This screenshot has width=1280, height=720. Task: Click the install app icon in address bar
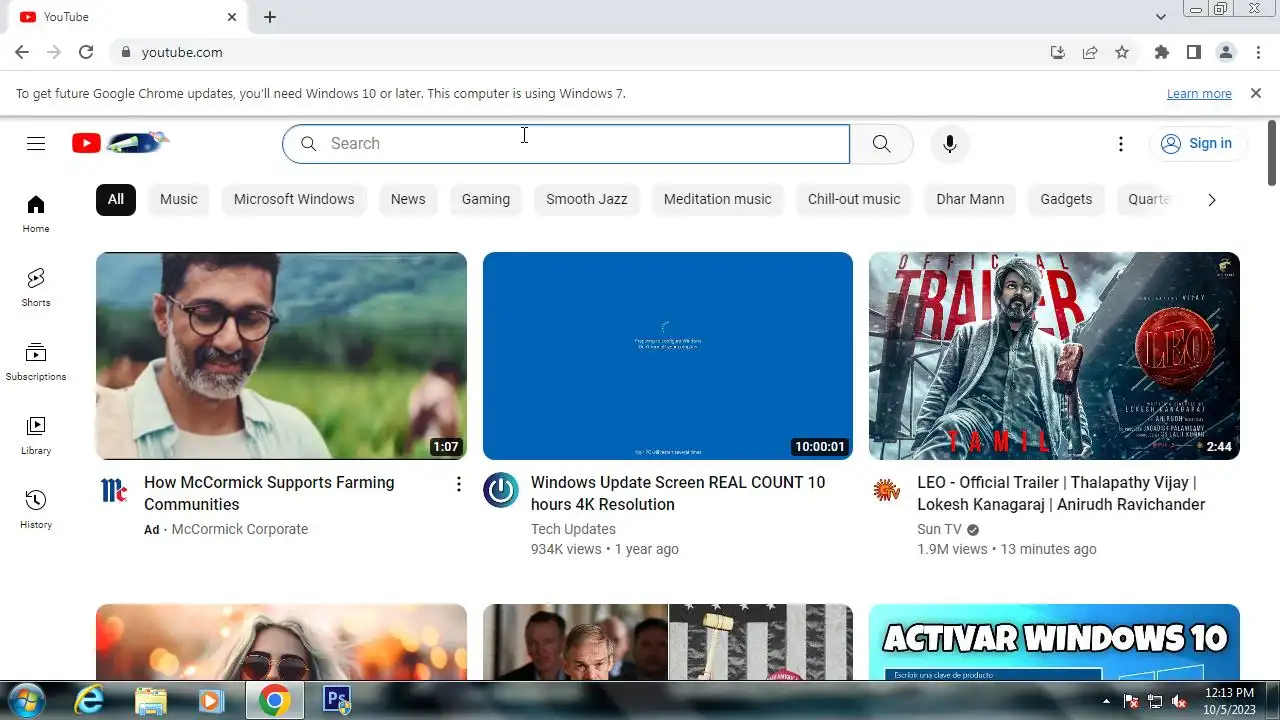[1058, 52]
